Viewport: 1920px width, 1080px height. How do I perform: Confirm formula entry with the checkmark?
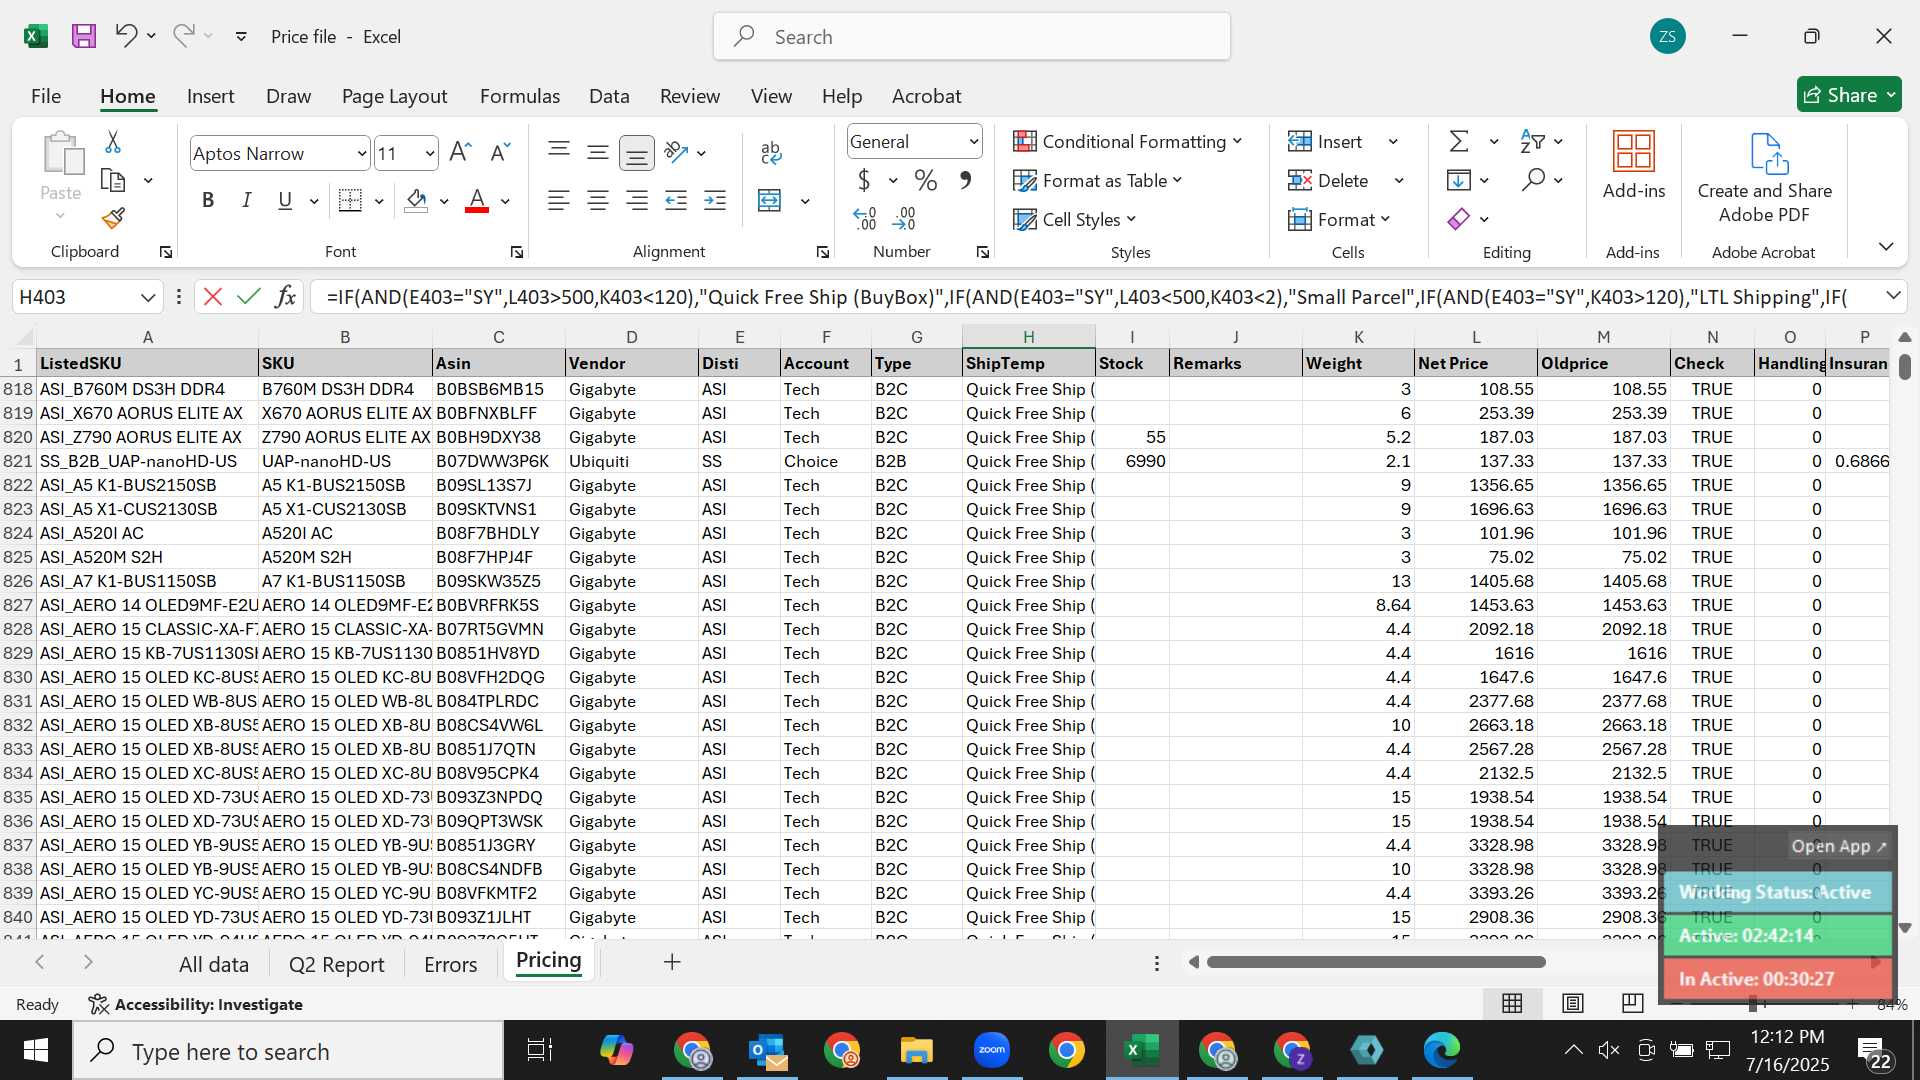[249, 297]
